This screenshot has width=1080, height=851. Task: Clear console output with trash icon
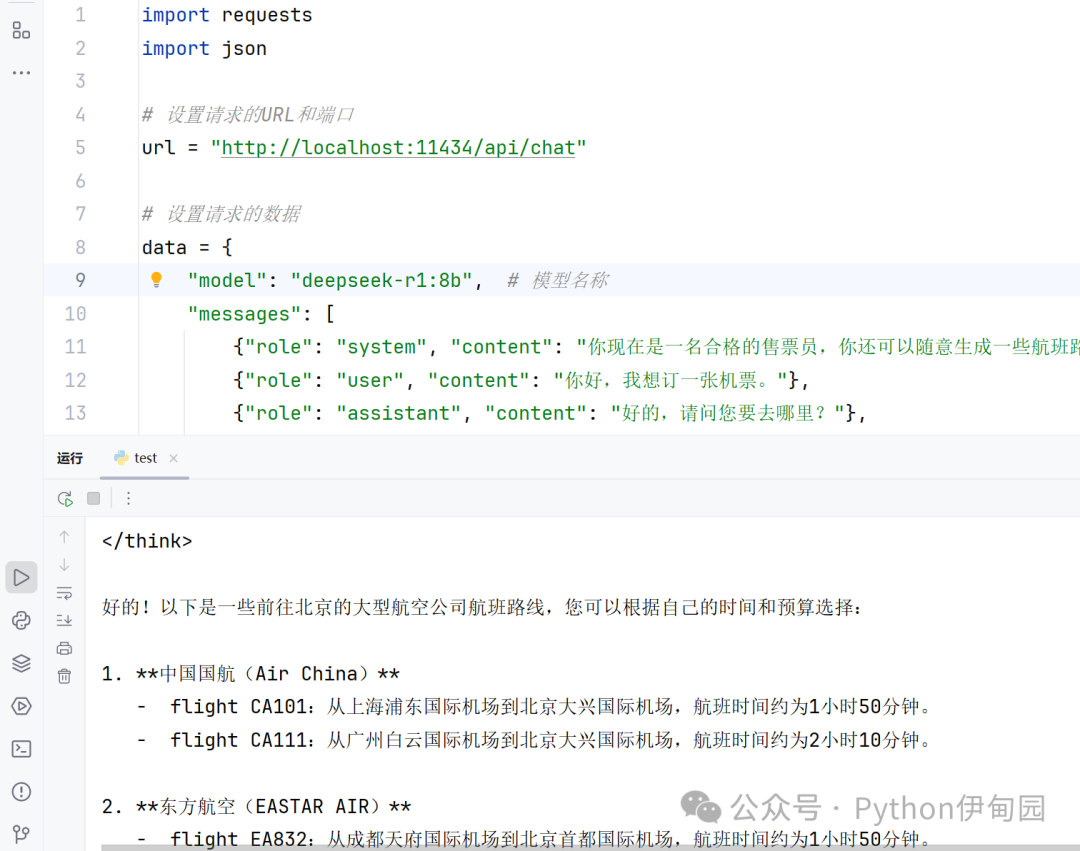(65, 676)
